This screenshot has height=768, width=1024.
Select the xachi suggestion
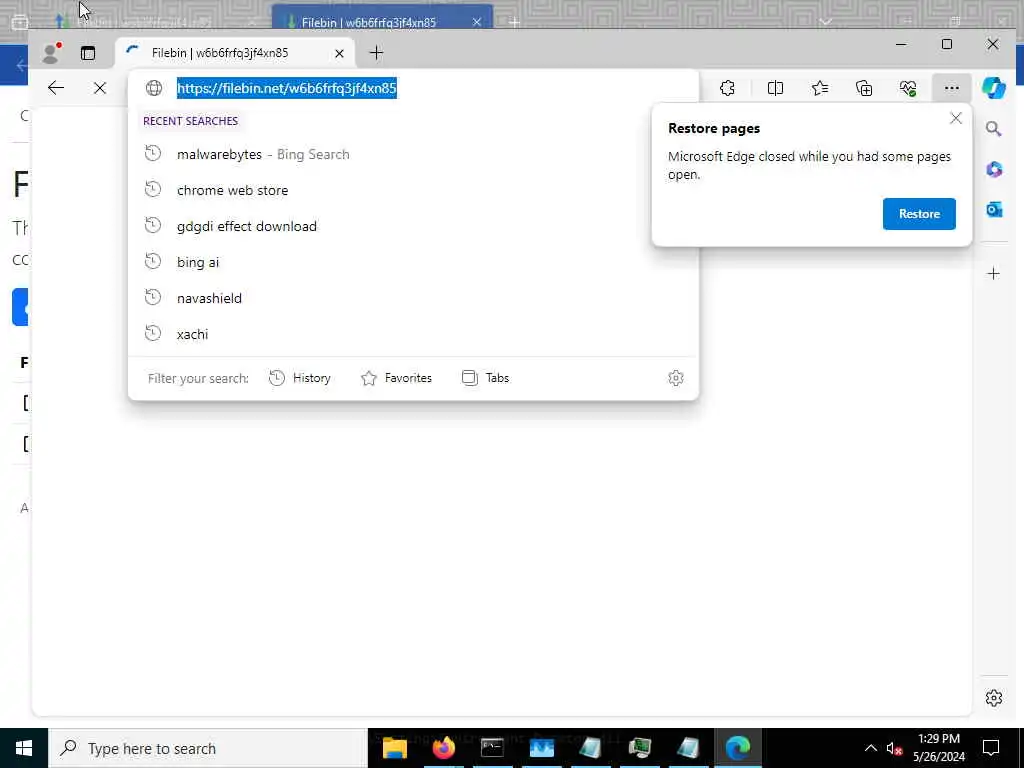click(413, 334)
